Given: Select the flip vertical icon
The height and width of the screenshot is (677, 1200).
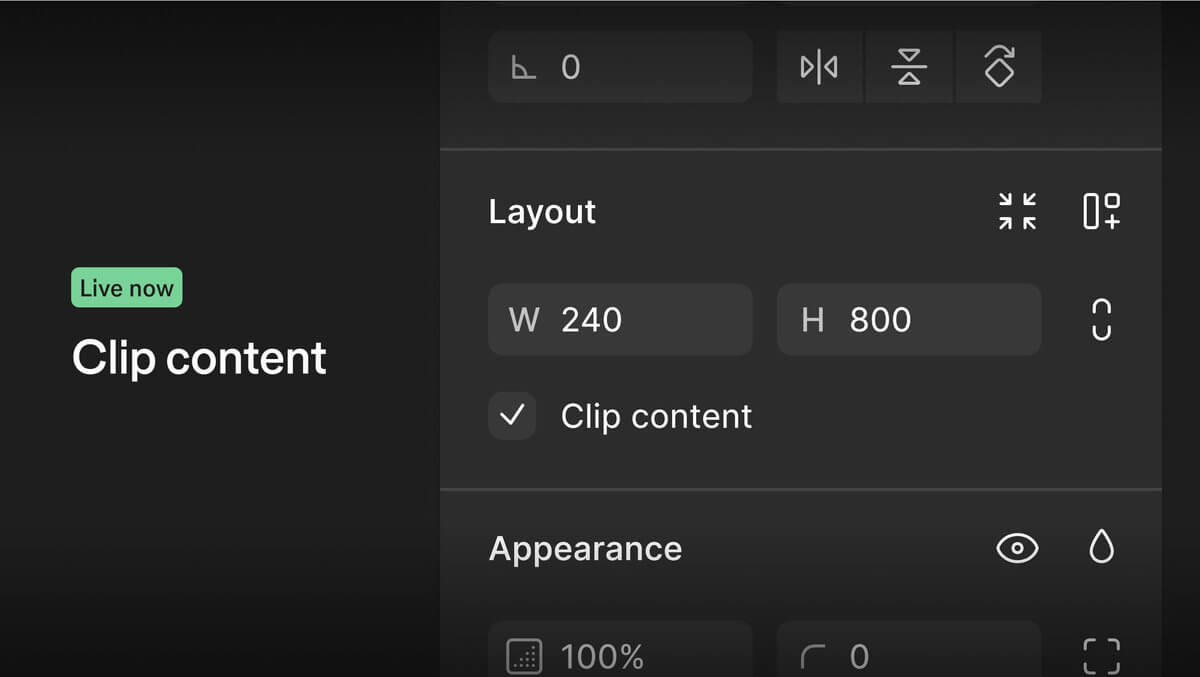Looking at the screenshot, I should pyautogui.click(x=909, y=66).
